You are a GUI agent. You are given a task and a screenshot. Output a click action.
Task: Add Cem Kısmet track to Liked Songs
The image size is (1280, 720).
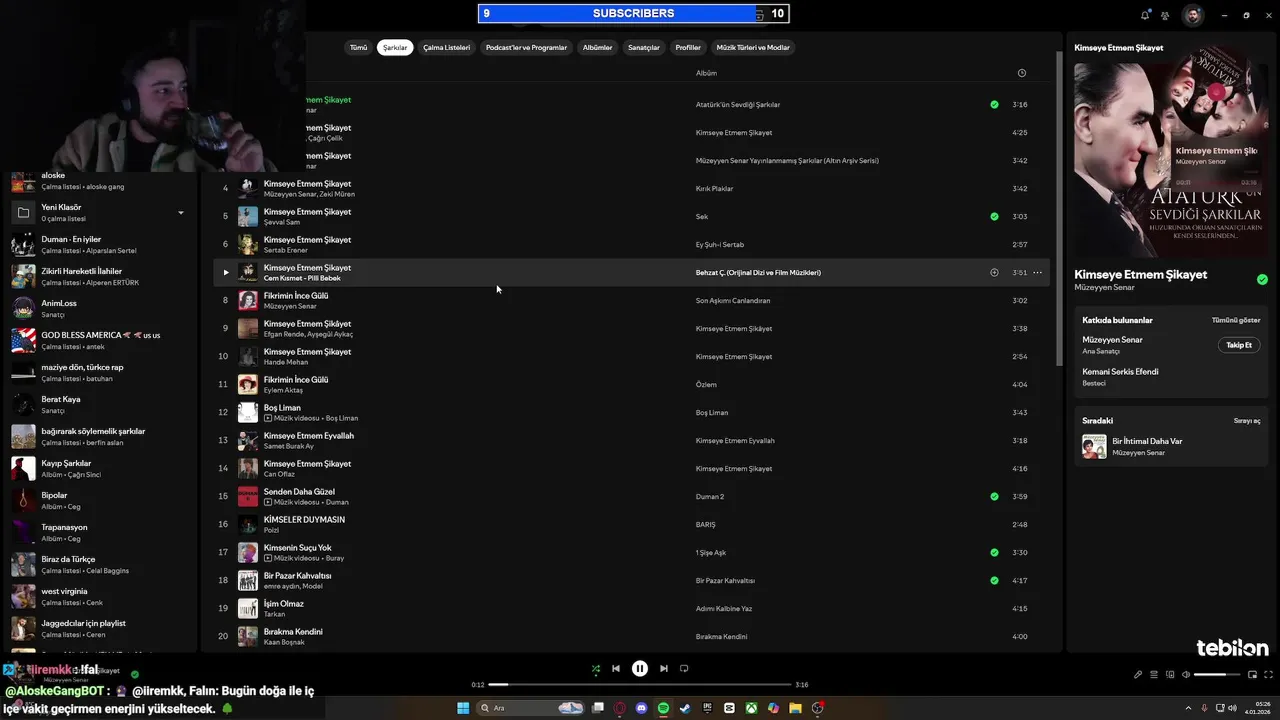coord(994,272)
